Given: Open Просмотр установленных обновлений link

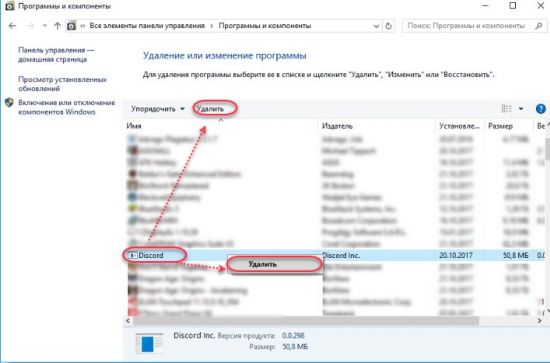Looking at the screenshot, I should [x=62, y=84].
